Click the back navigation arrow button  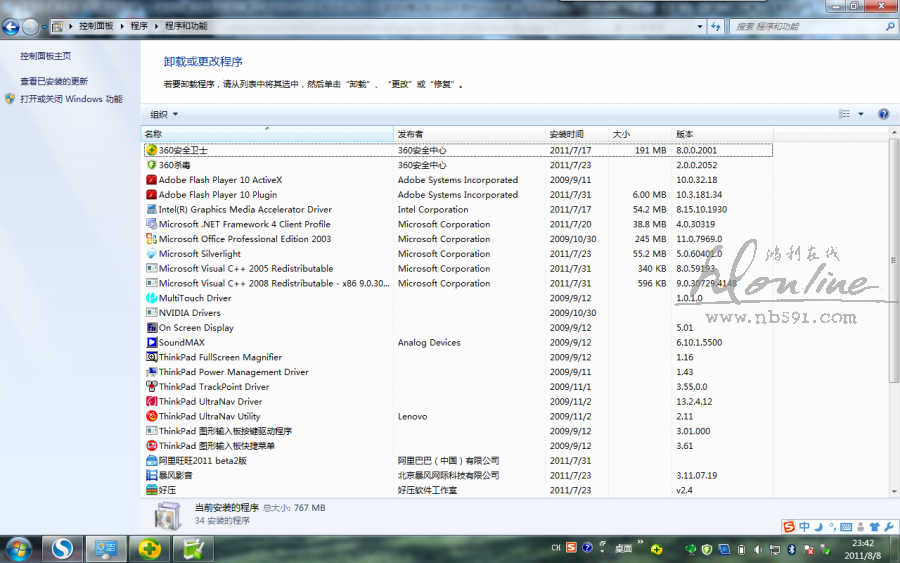pos(11,26)
